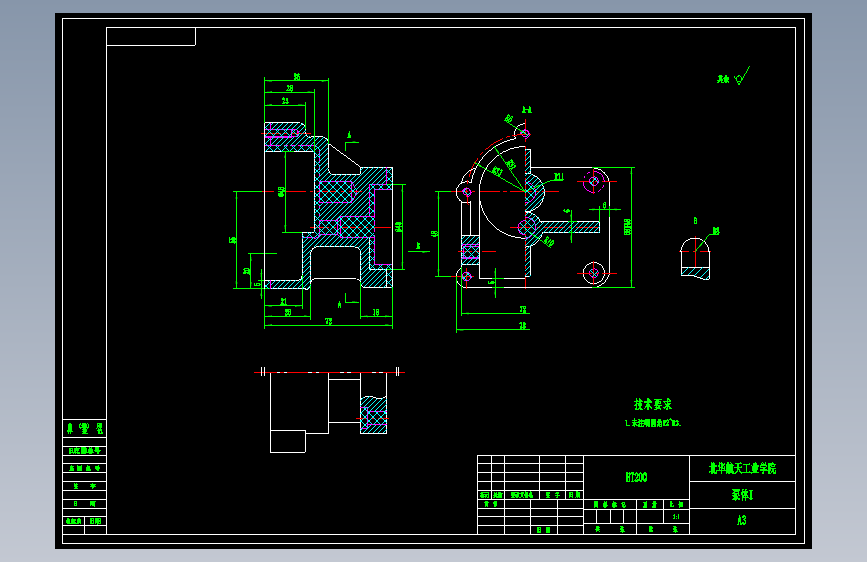867x562 pixels.
Task: Select the technical requirement note line 1
Action: coord(653,423)
